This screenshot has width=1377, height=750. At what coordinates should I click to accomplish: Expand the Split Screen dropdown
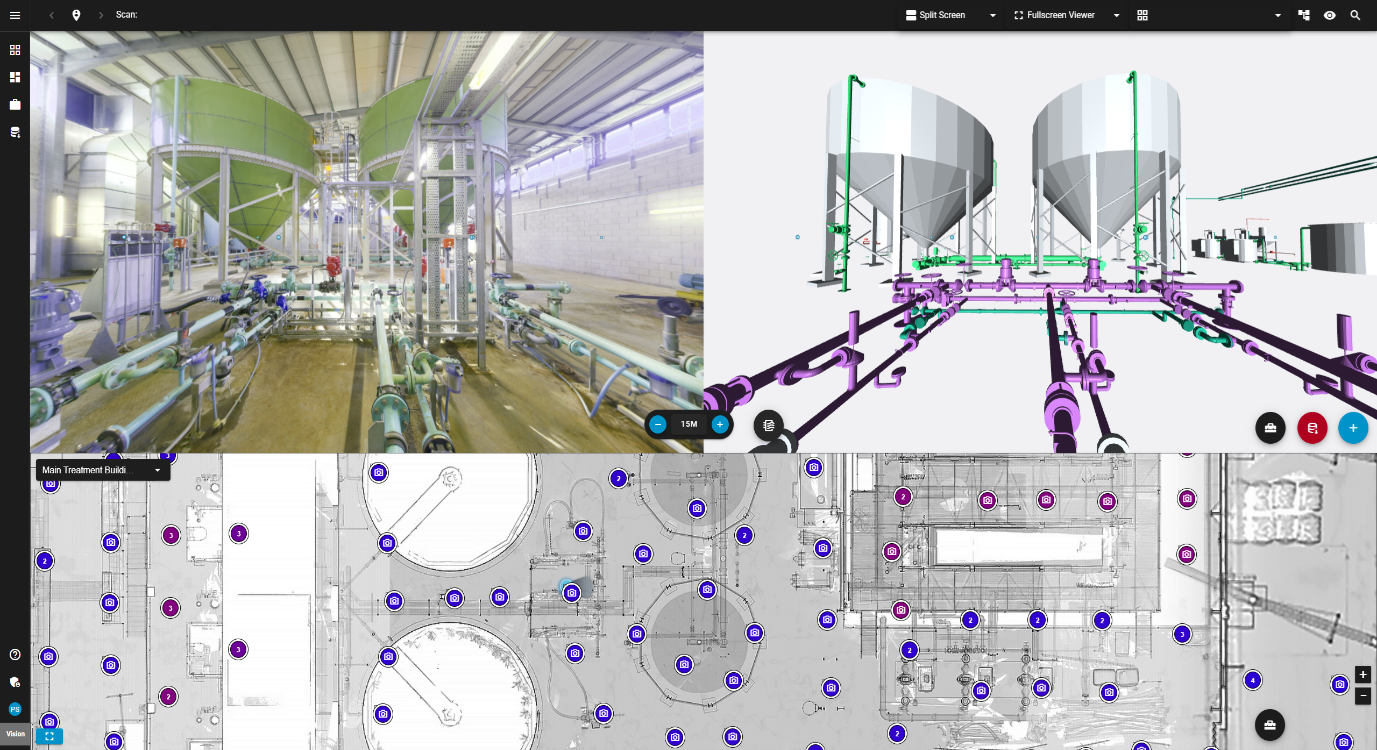[x=993, y=16]
